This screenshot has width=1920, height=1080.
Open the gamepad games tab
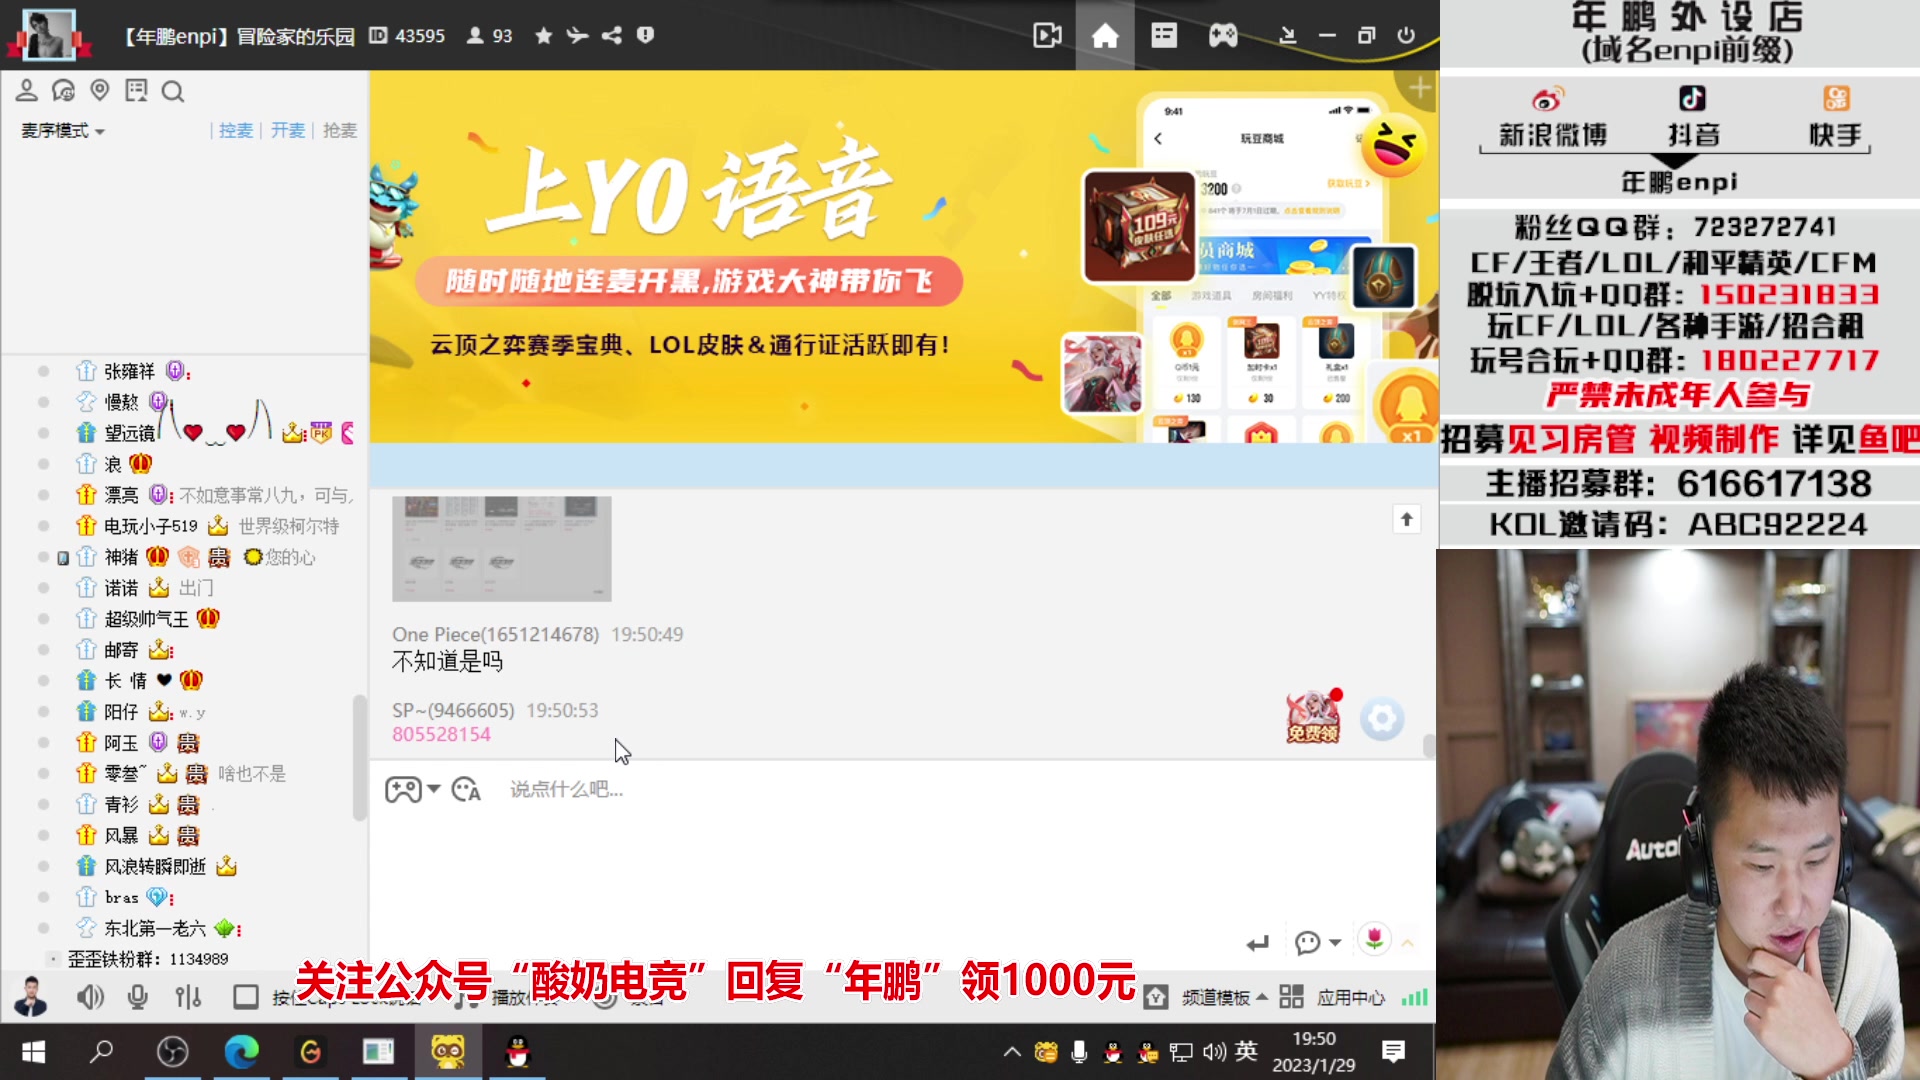(x=1223, y=36)
